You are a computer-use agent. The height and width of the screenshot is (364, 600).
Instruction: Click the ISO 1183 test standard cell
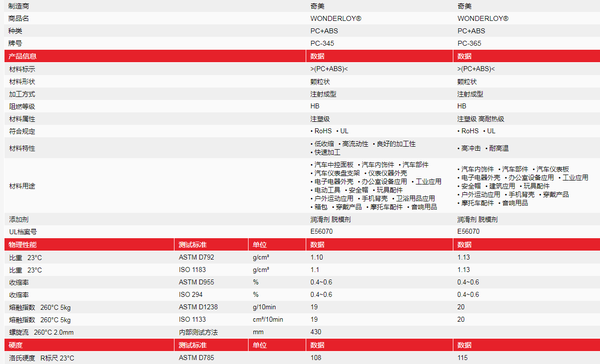tap(192, 270)
